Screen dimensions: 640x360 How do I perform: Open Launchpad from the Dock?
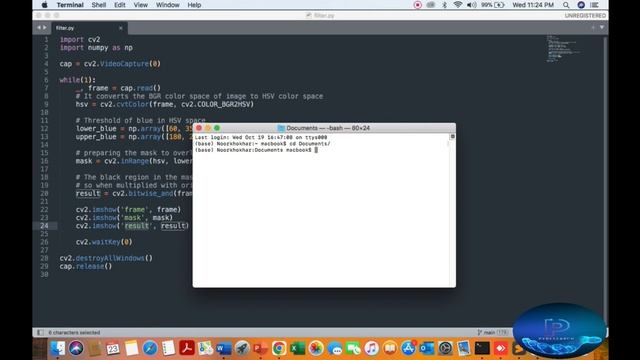(242, 348)
